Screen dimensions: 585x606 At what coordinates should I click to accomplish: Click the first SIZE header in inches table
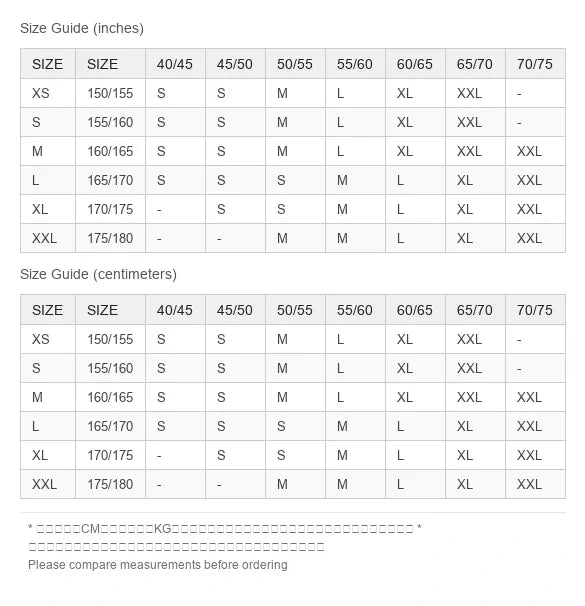tap(48, 64)
